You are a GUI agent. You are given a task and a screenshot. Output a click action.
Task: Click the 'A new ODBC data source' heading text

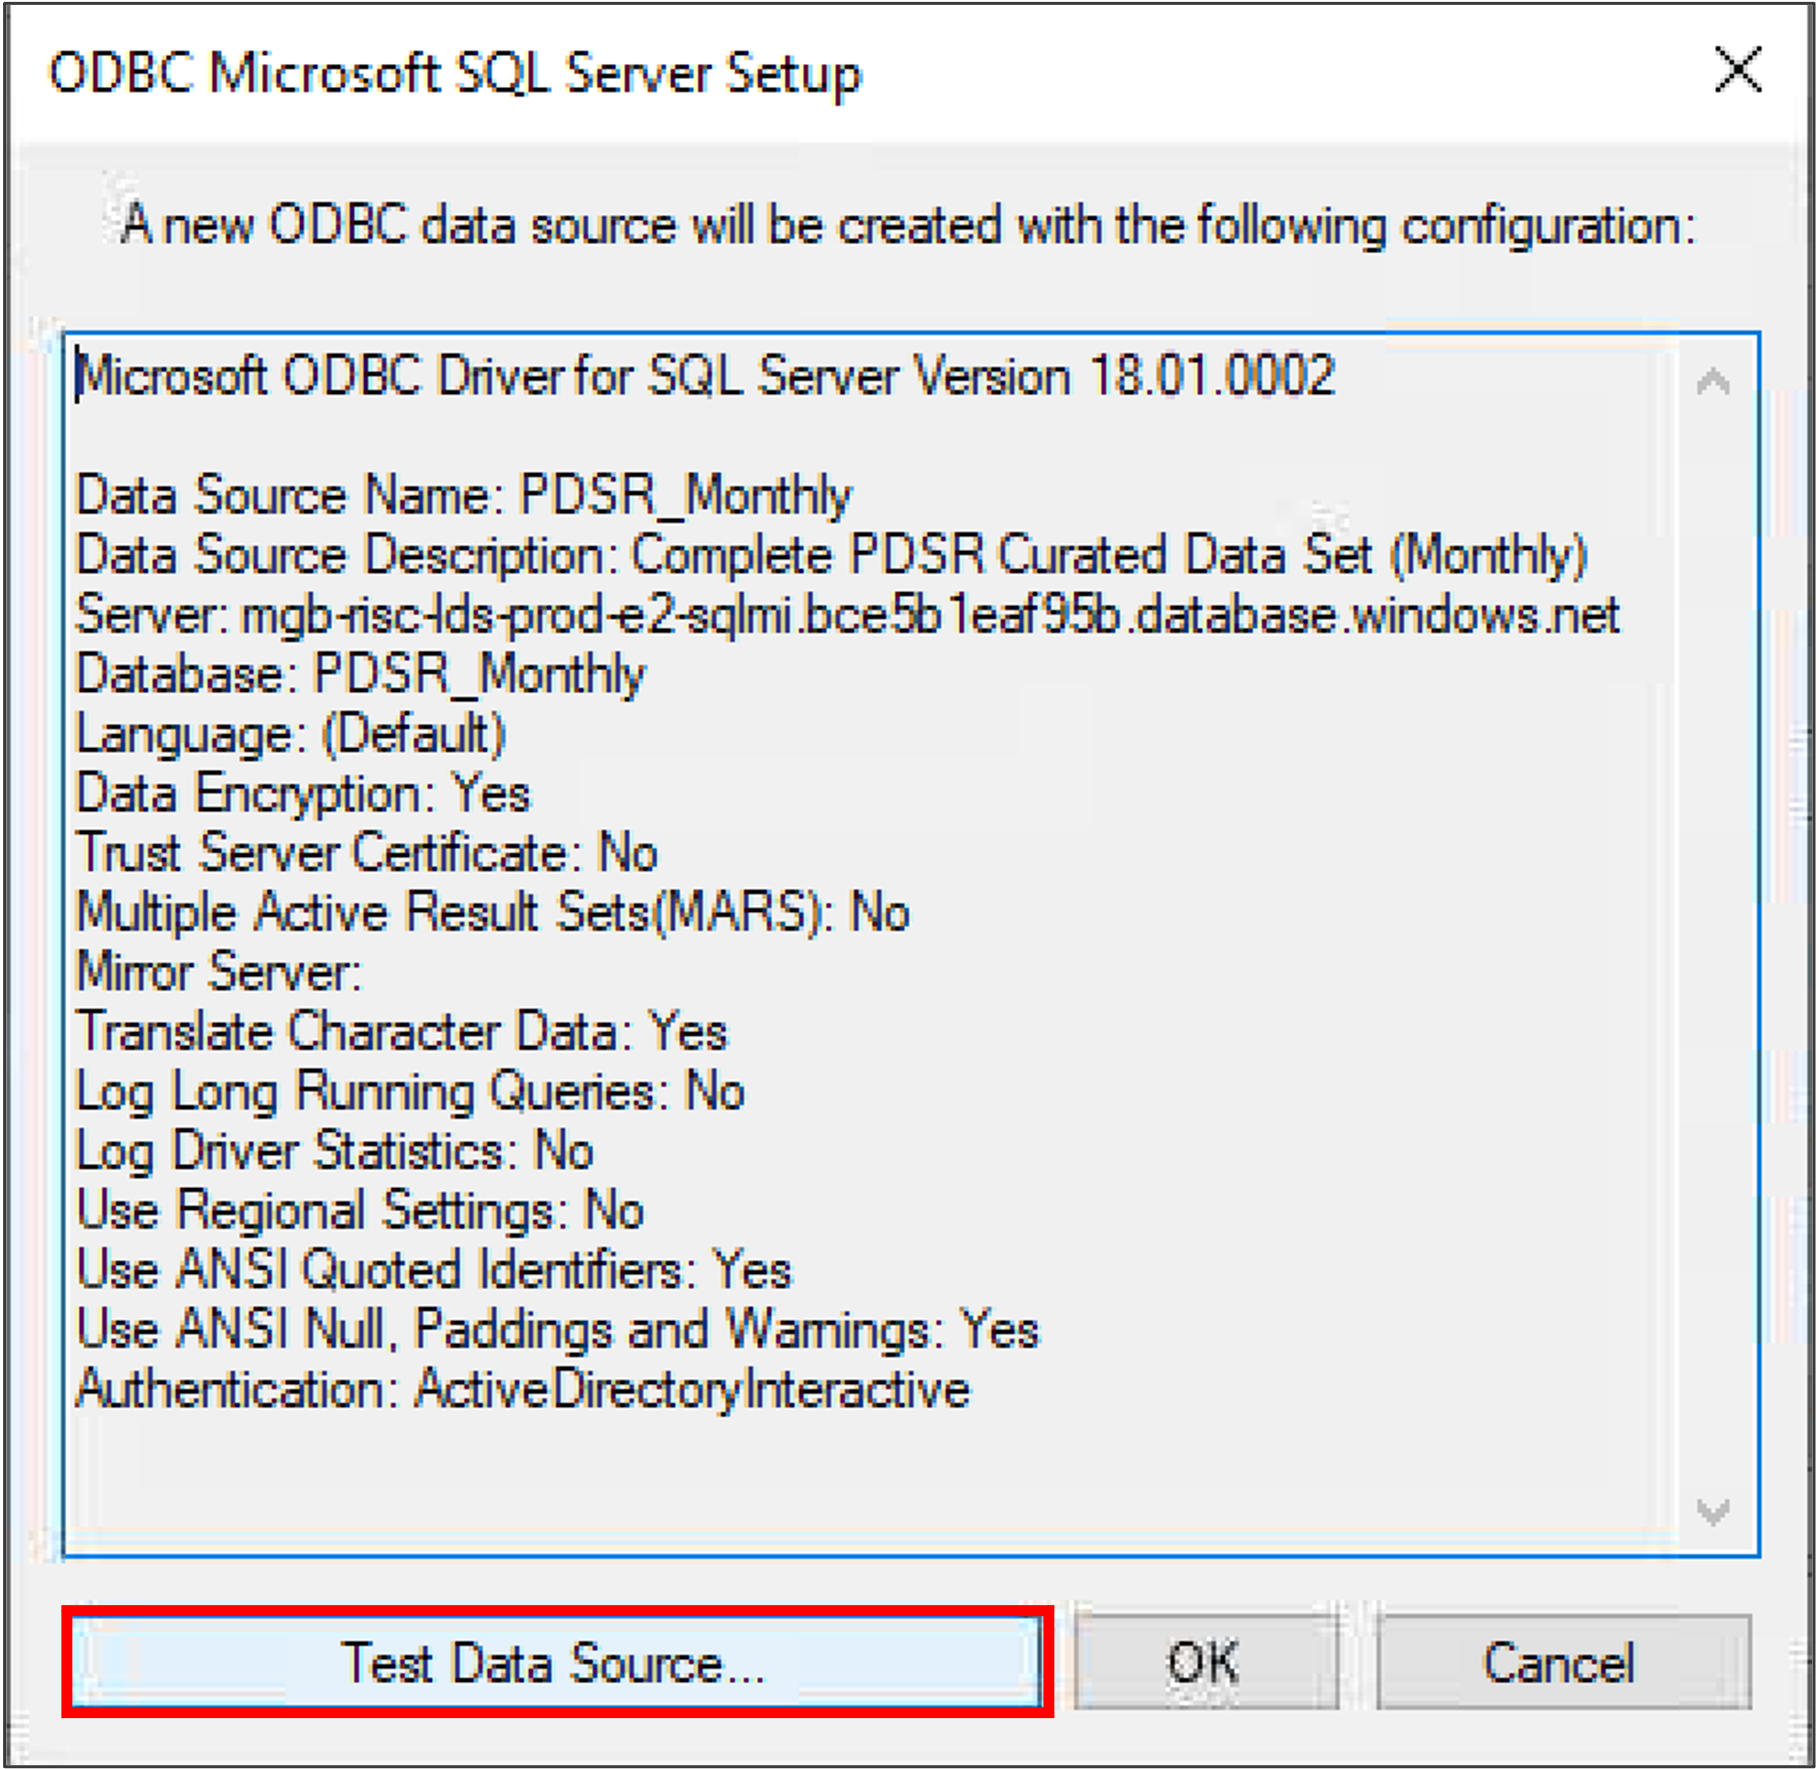click(908, 226)
